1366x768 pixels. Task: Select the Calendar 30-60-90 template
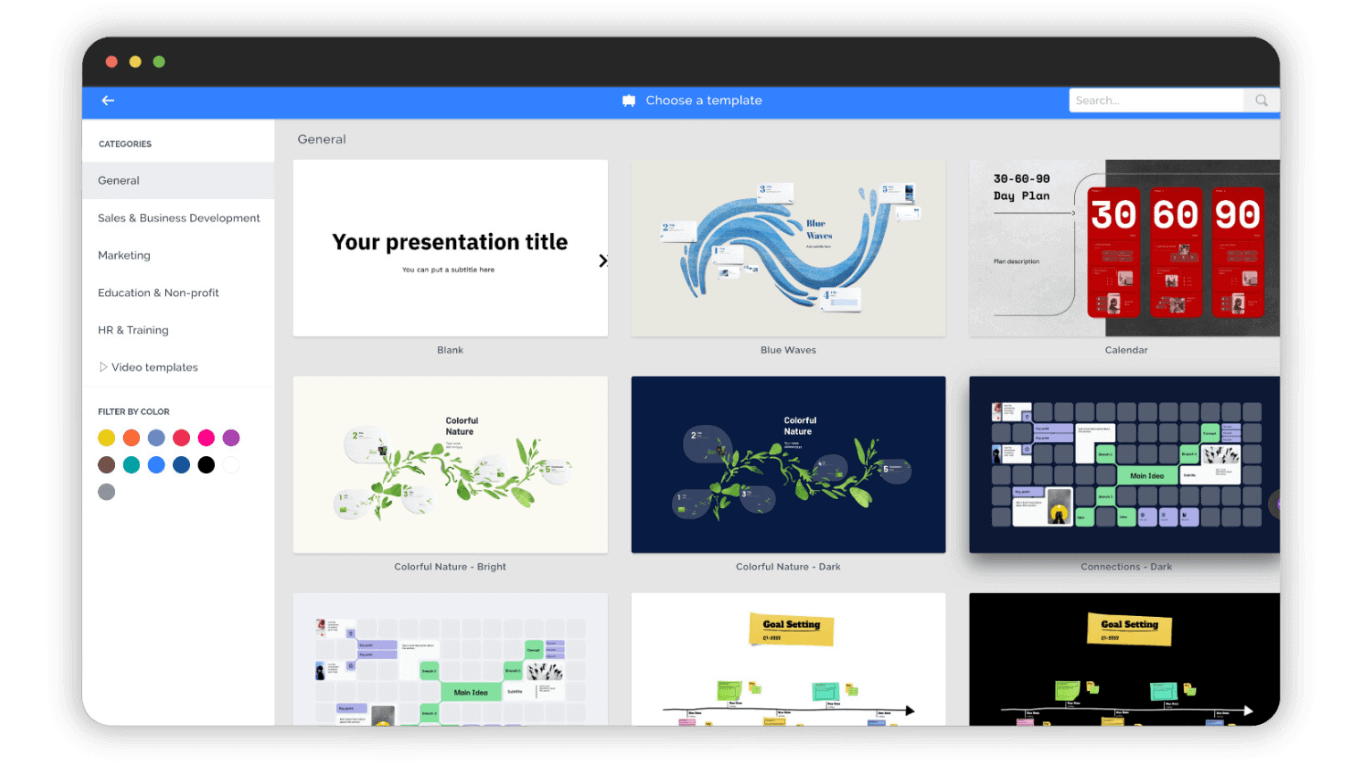[x=1124, y=247]
